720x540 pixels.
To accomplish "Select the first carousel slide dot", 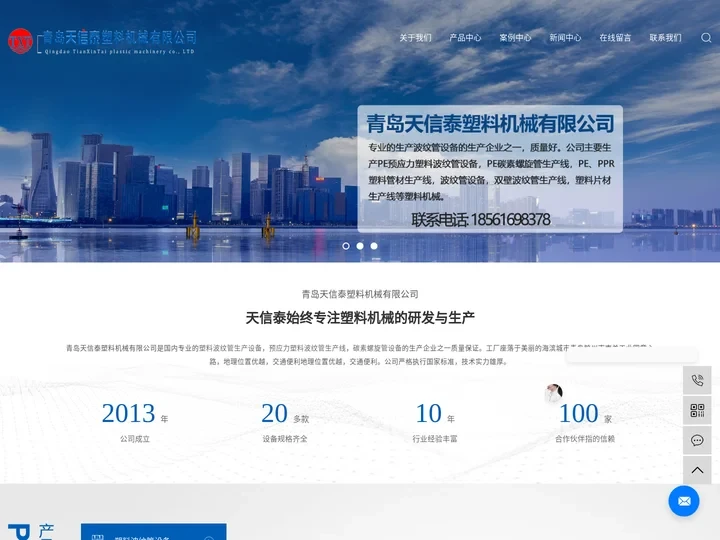I will coord(346,246).
